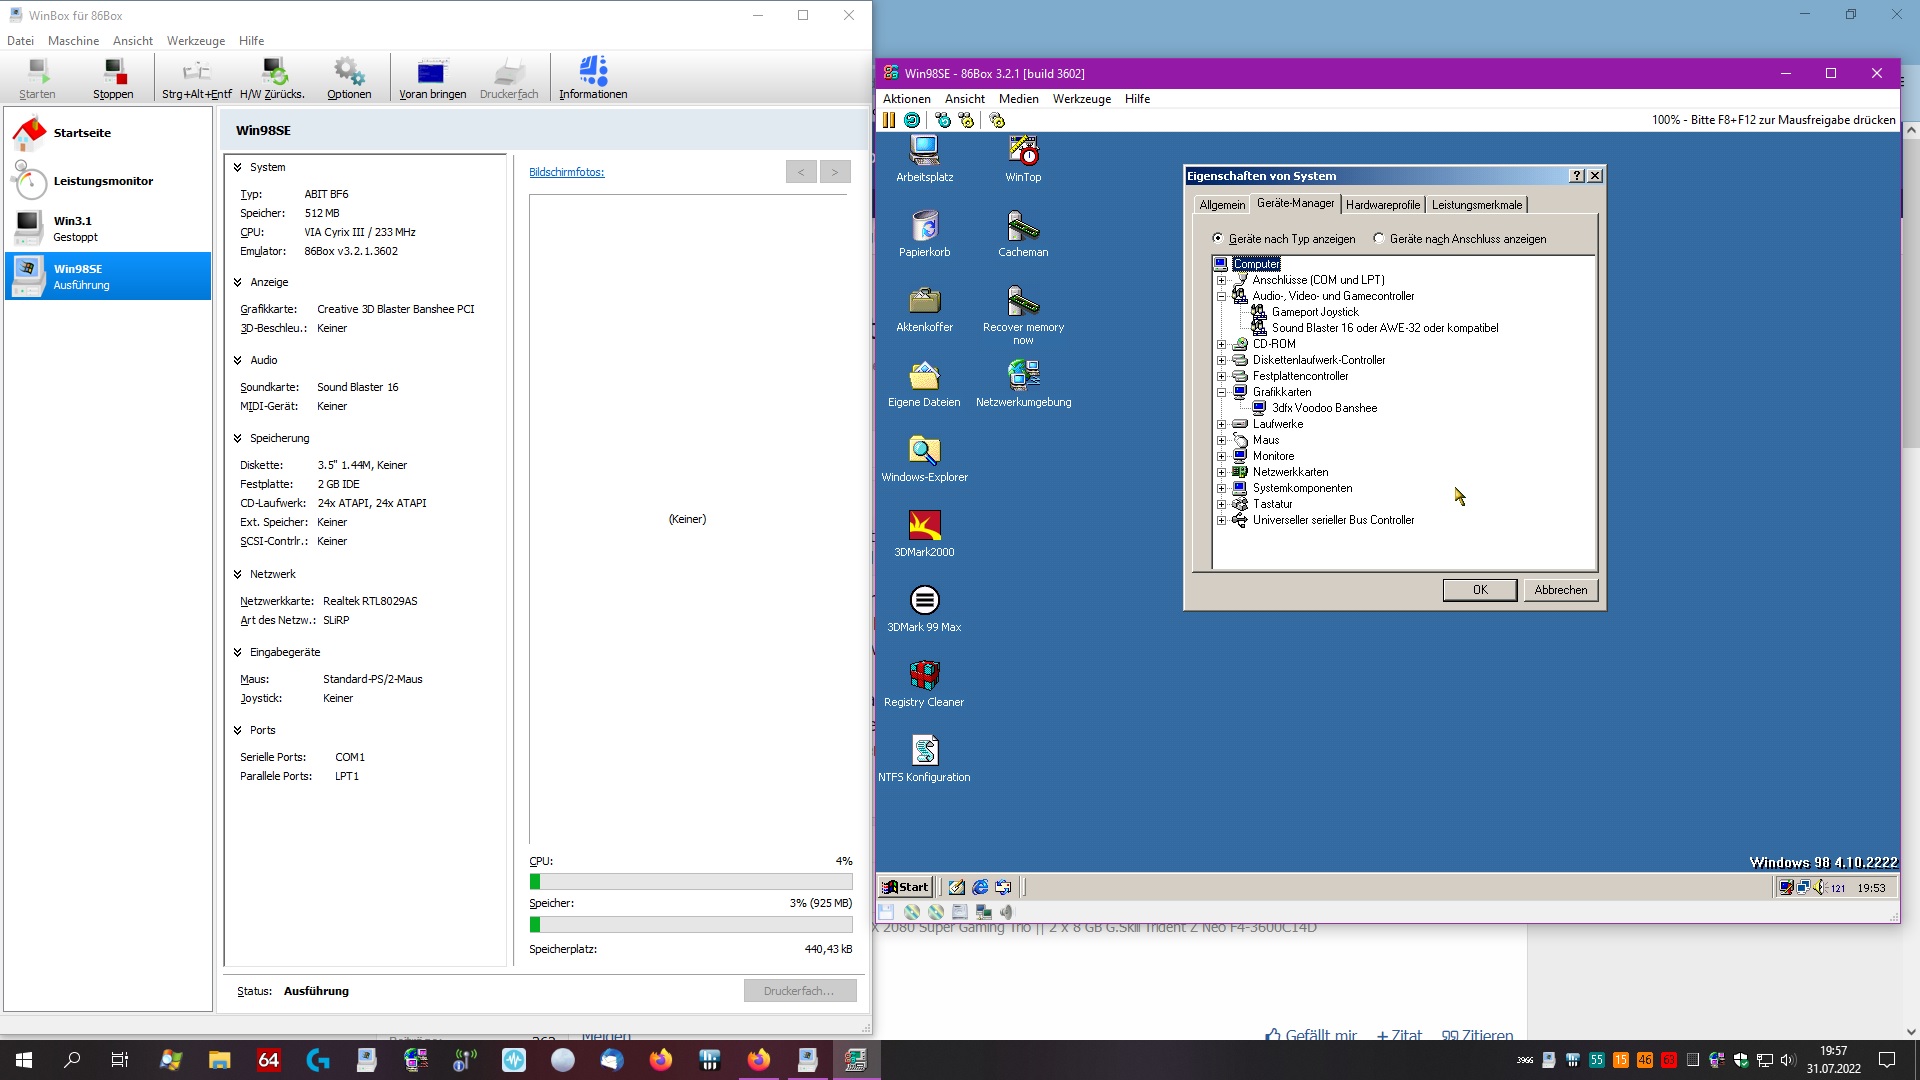Expand the Netzwerkkarten tree node
The height and width of the screenshot is (1080, 1920).
point(1221,472)
